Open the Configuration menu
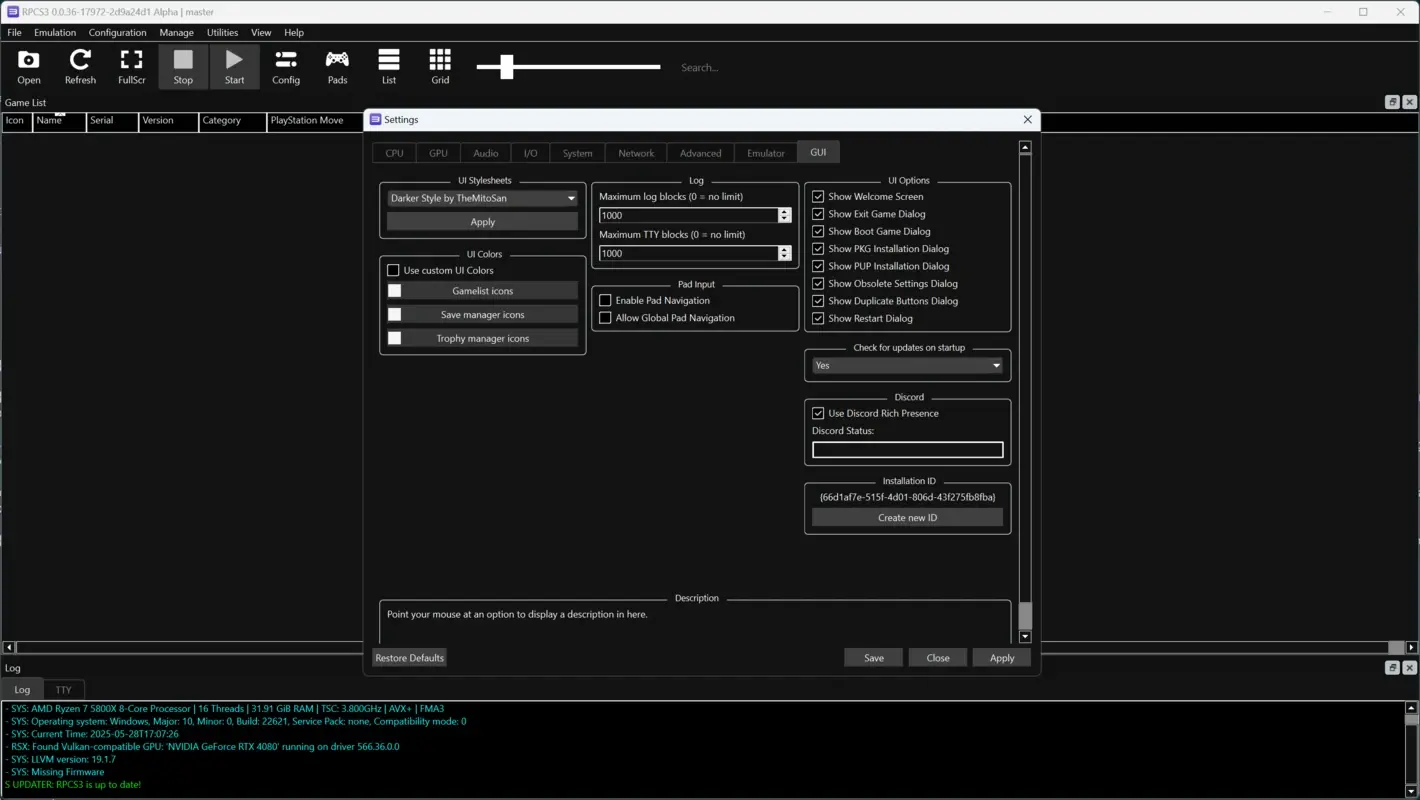 click(117, 32)
